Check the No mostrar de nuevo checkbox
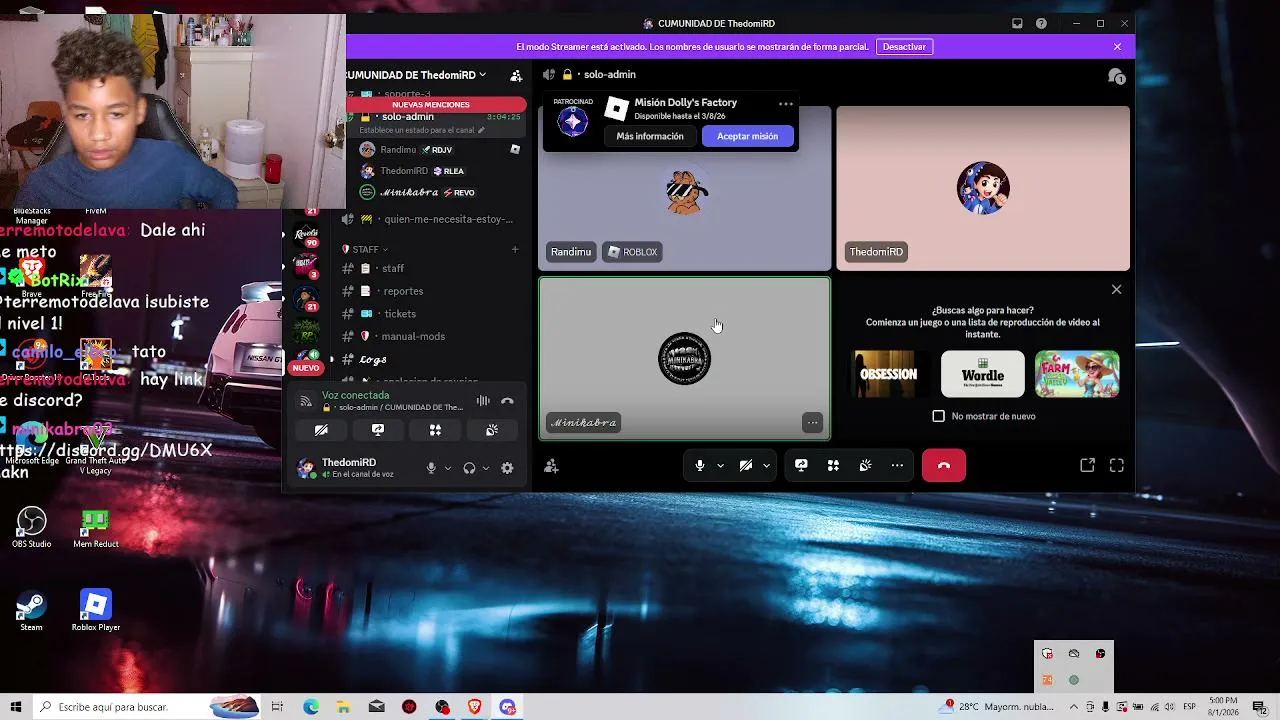 pyautogui.click(x=938, y=416)
